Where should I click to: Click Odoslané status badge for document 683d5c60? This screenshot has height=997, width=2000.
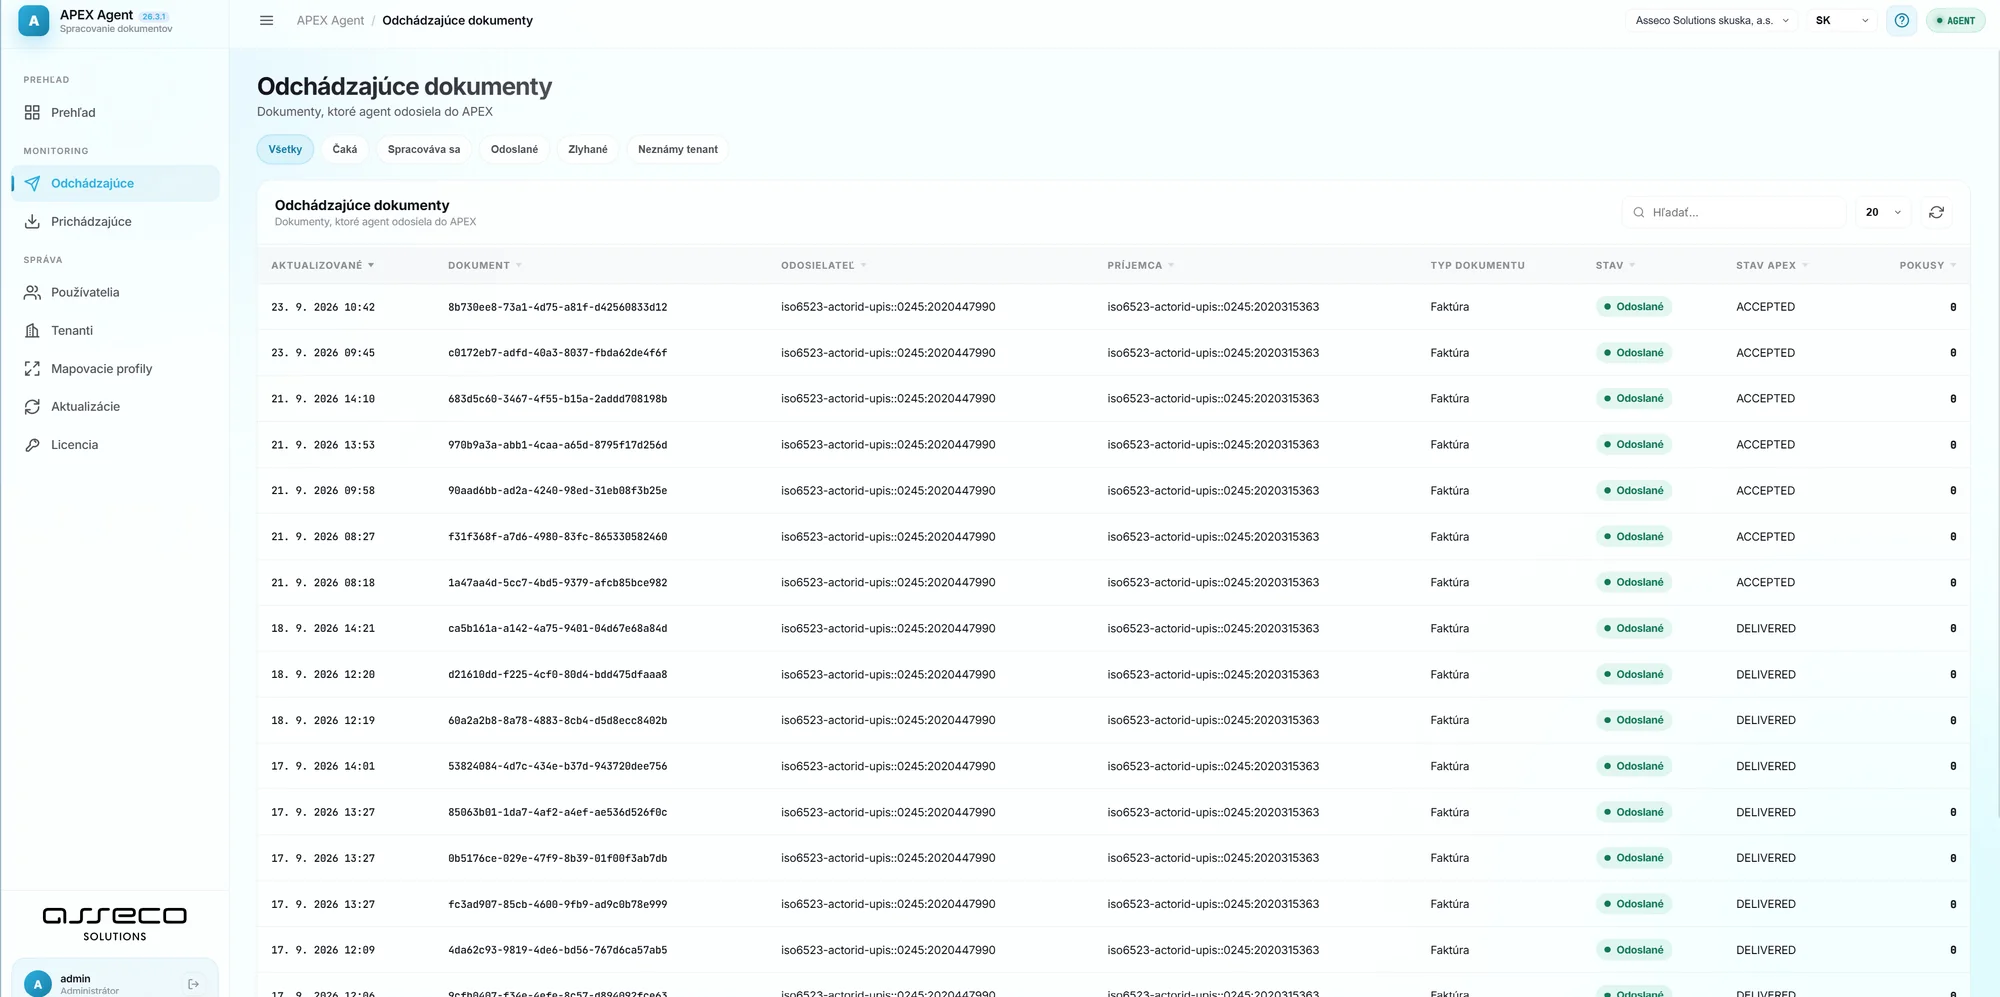(x=1633, y=399)
